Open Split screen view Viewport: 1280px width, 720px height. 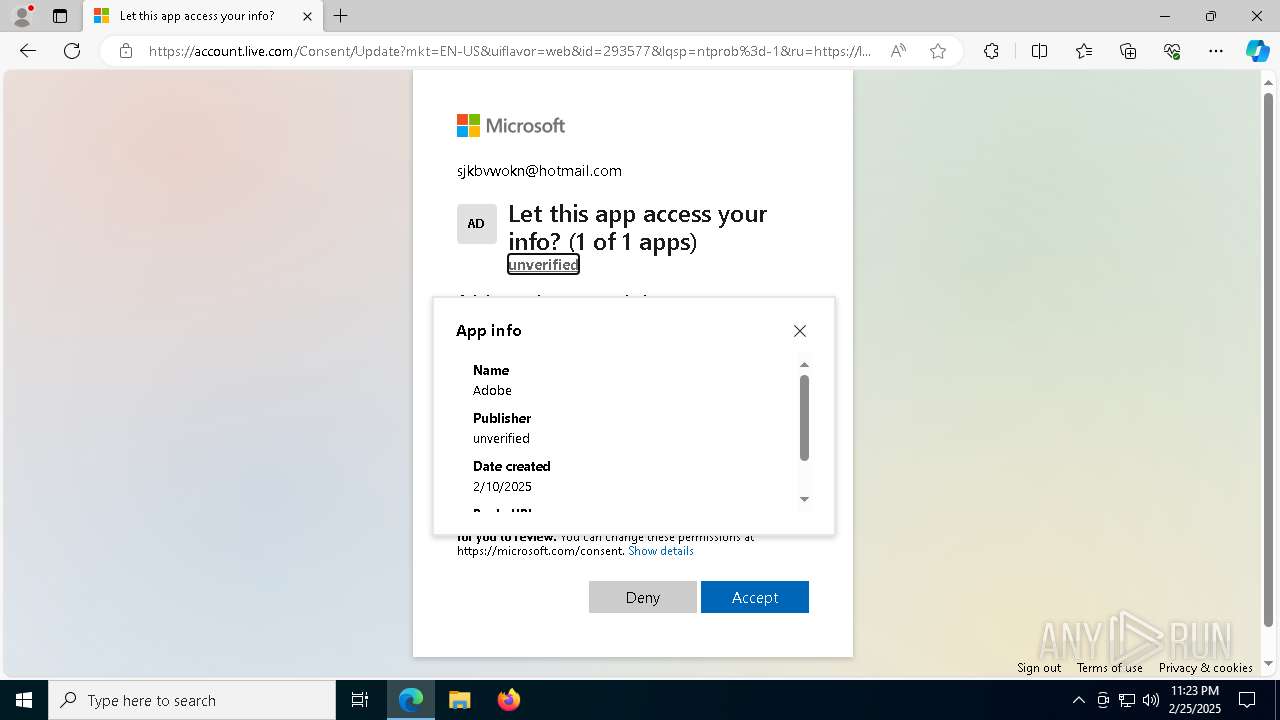(1039, 51)
